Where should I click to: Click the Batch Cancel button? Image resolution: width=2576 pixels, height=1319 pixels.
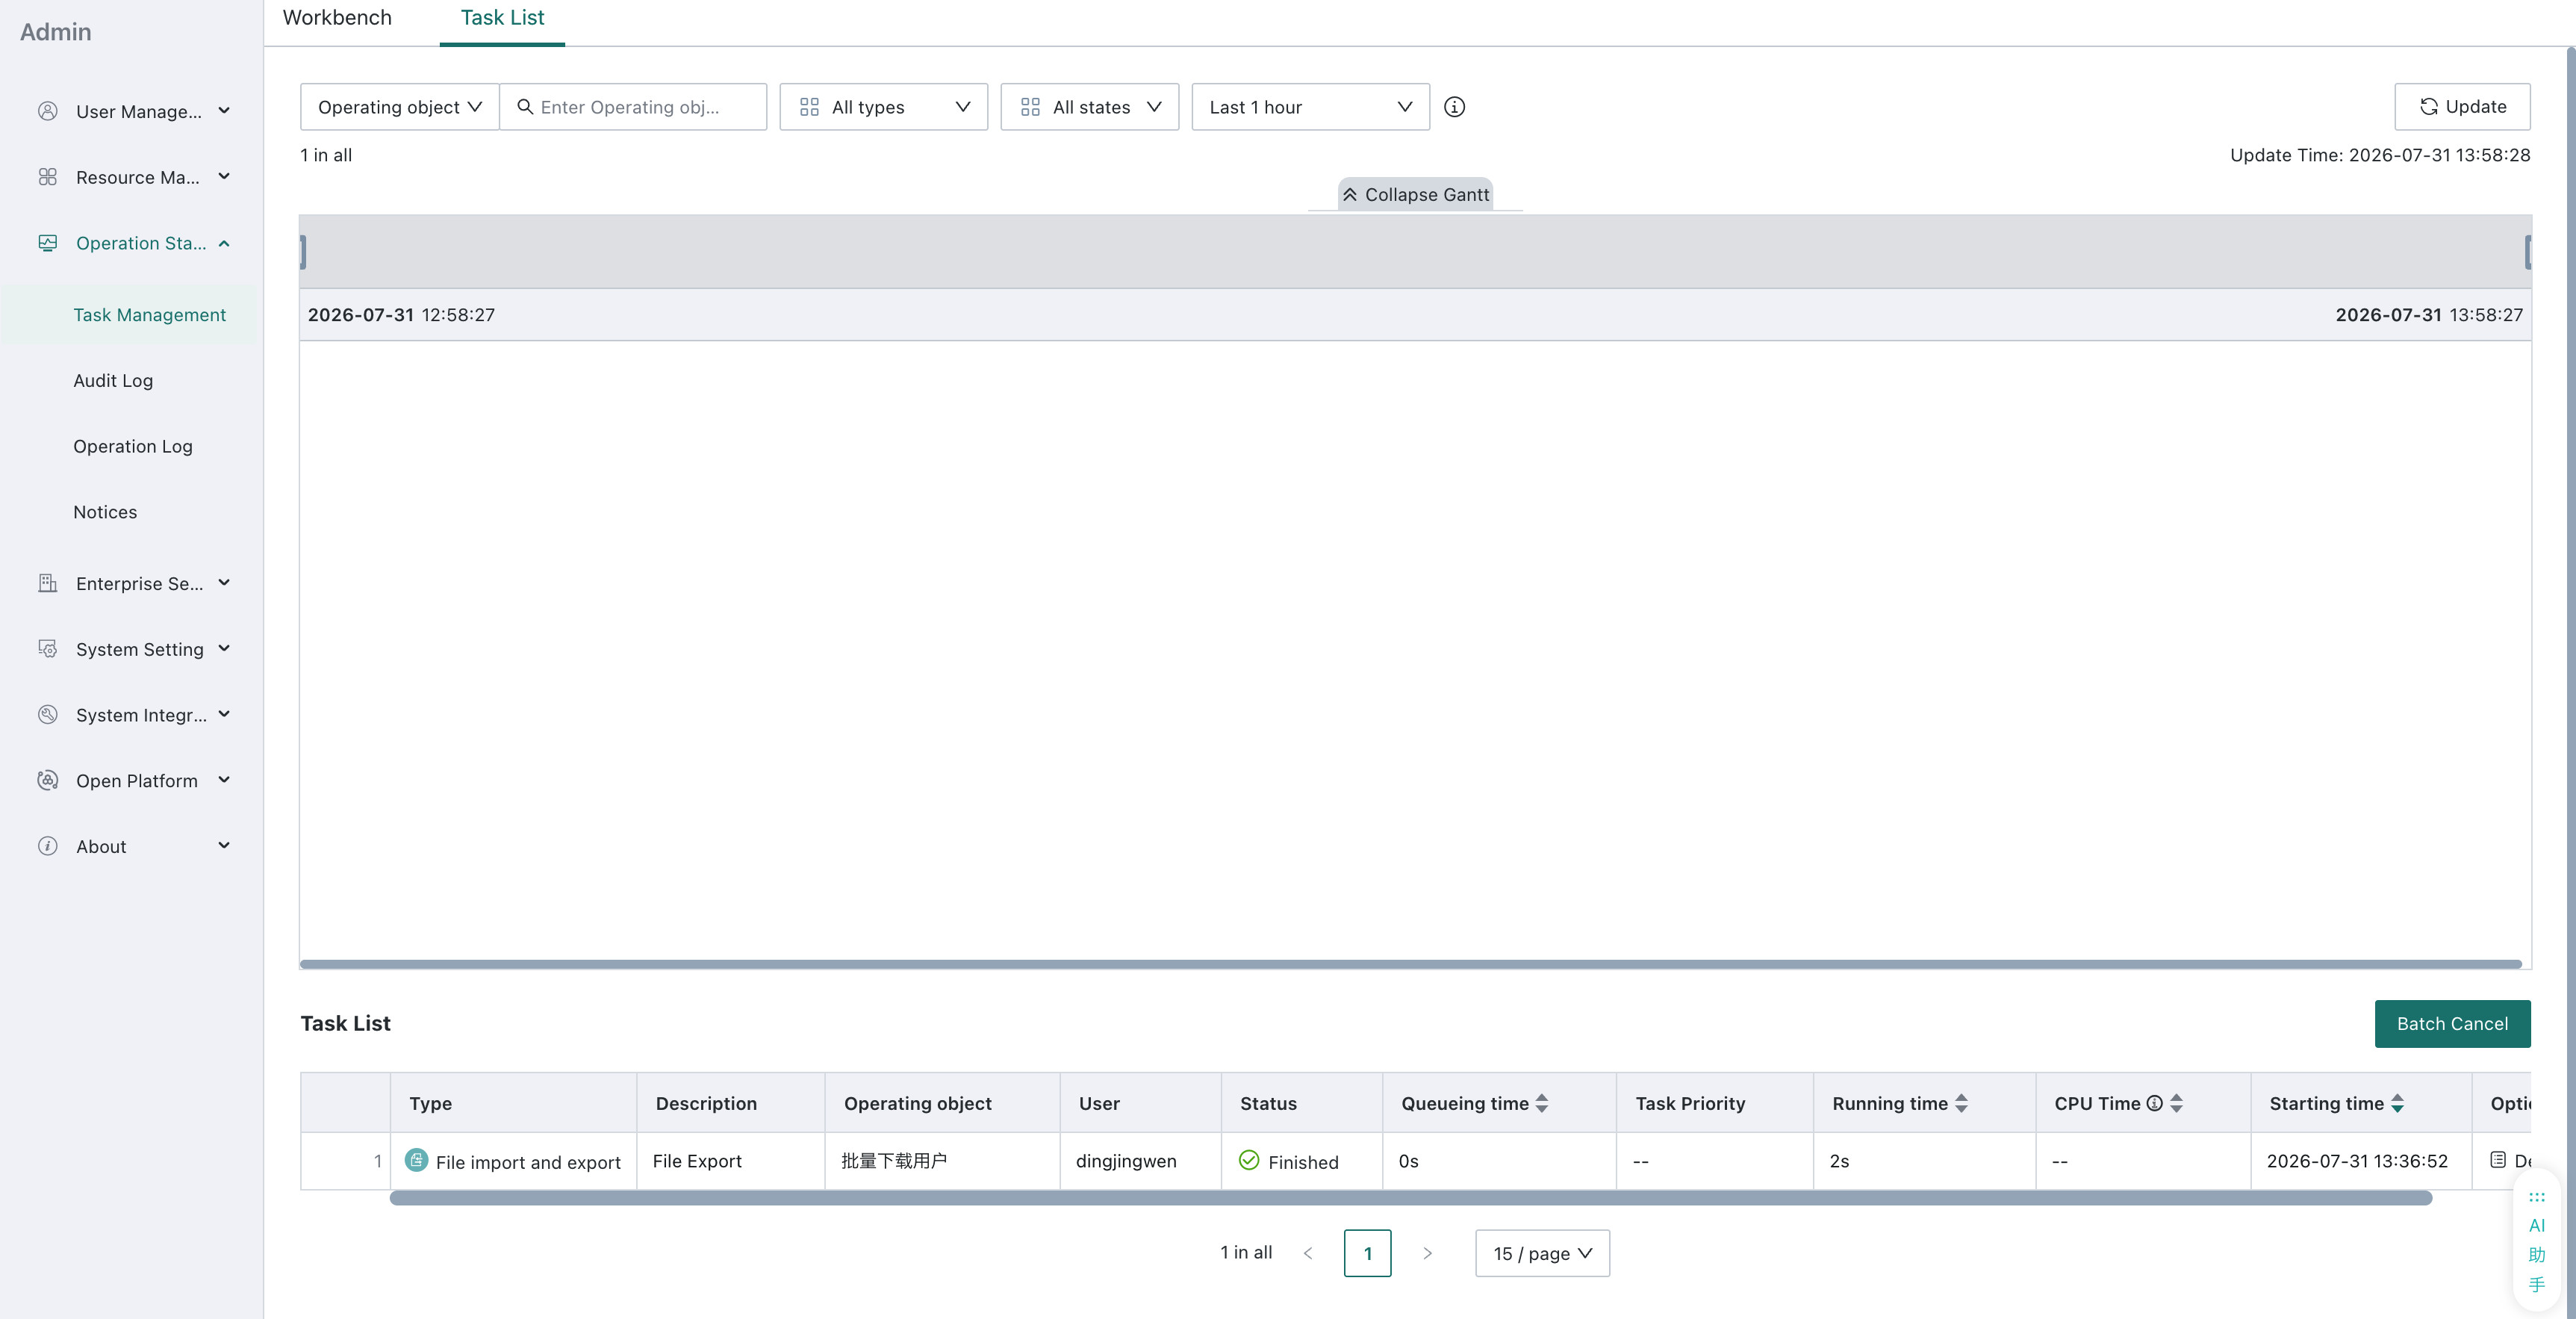tap(2452, 1024)
